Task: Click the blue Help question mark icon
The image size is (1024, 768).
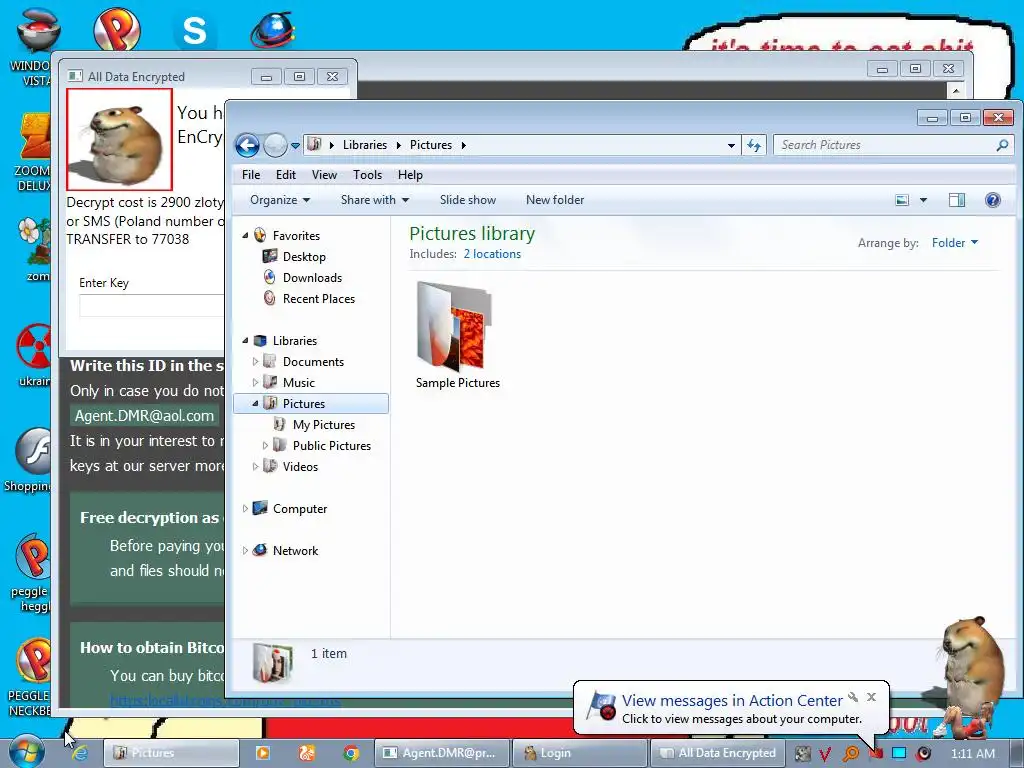Action: pos(993,200)
